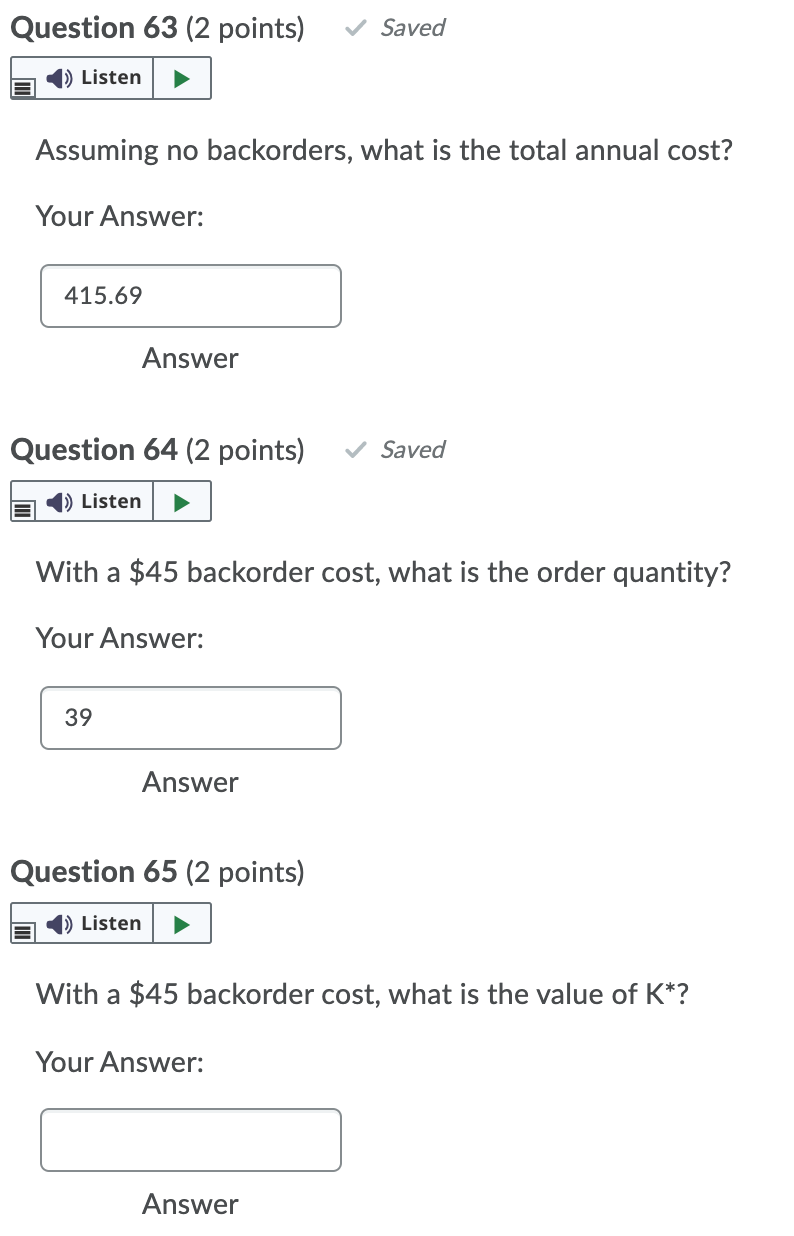Click the speaker Listen icon for Question 65
This screenshot has width=794, height=1236.
click(58, 922)
